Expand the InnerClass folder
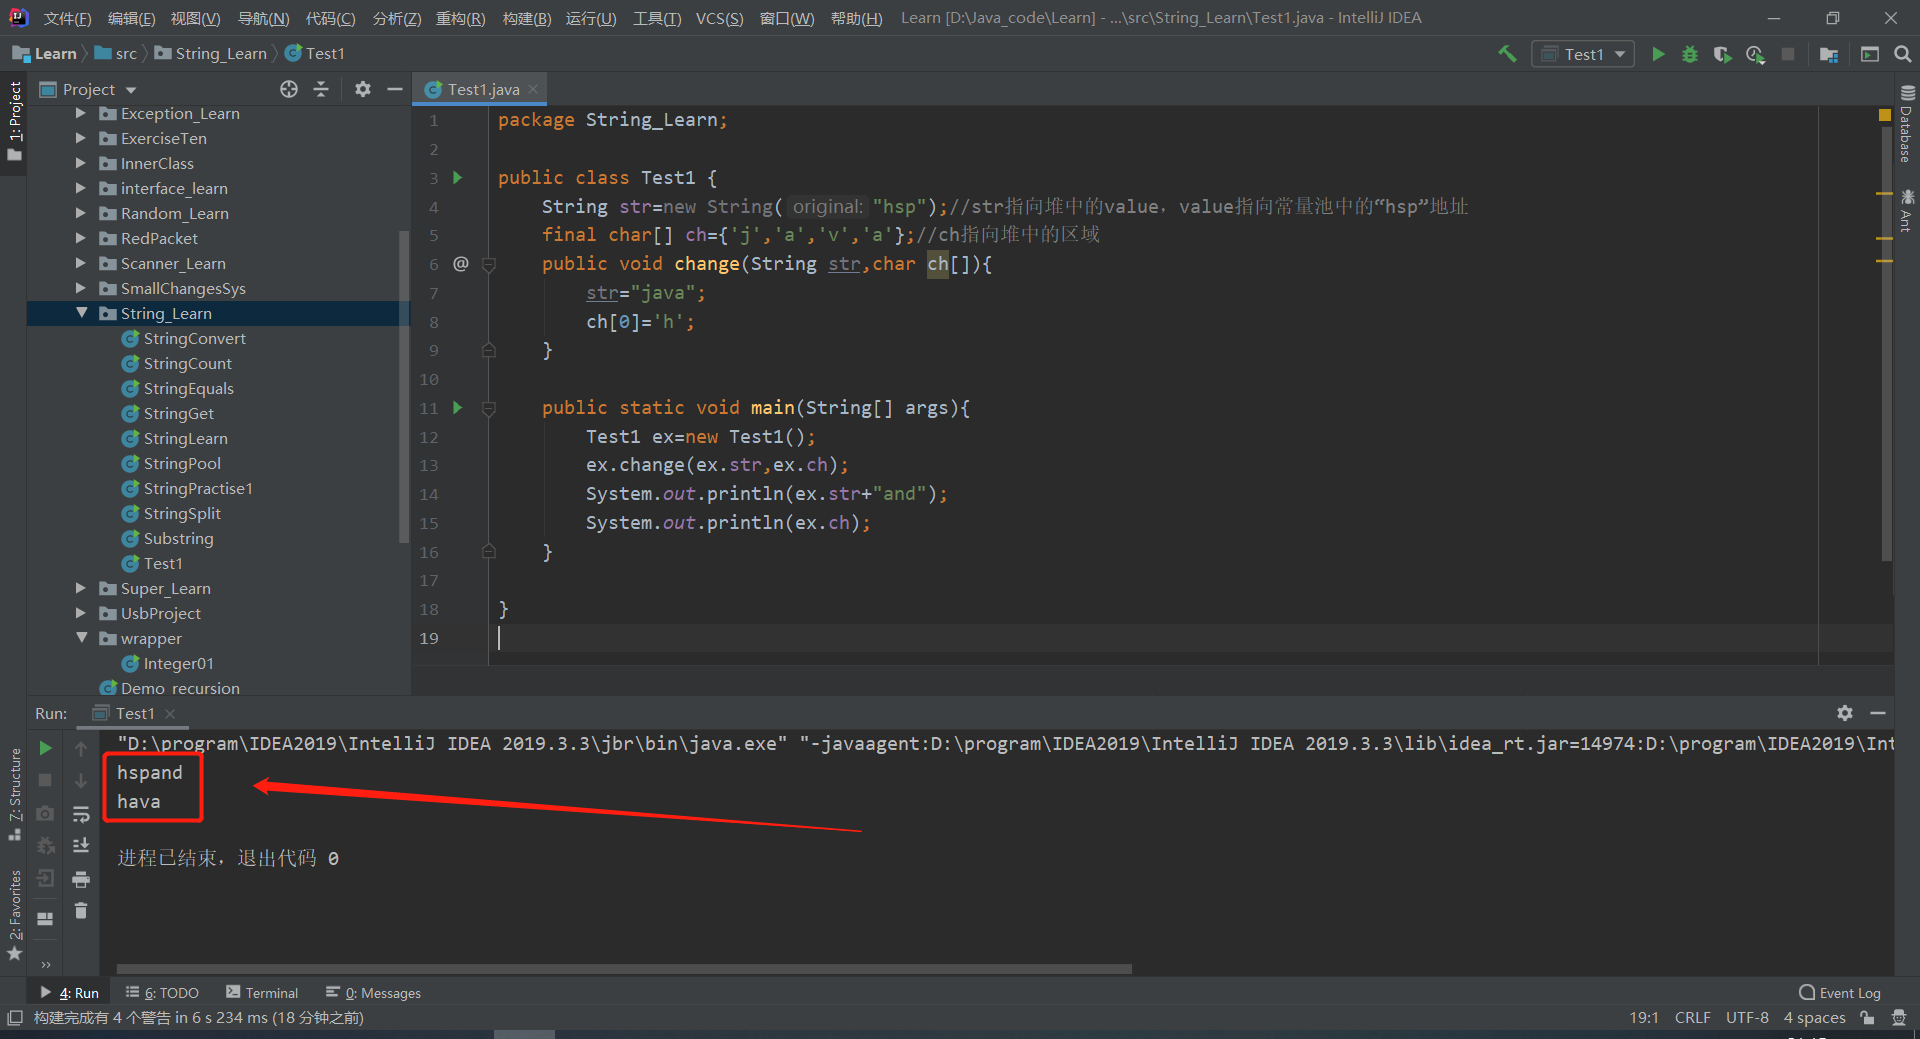1920x1039 pixels. 81,164
